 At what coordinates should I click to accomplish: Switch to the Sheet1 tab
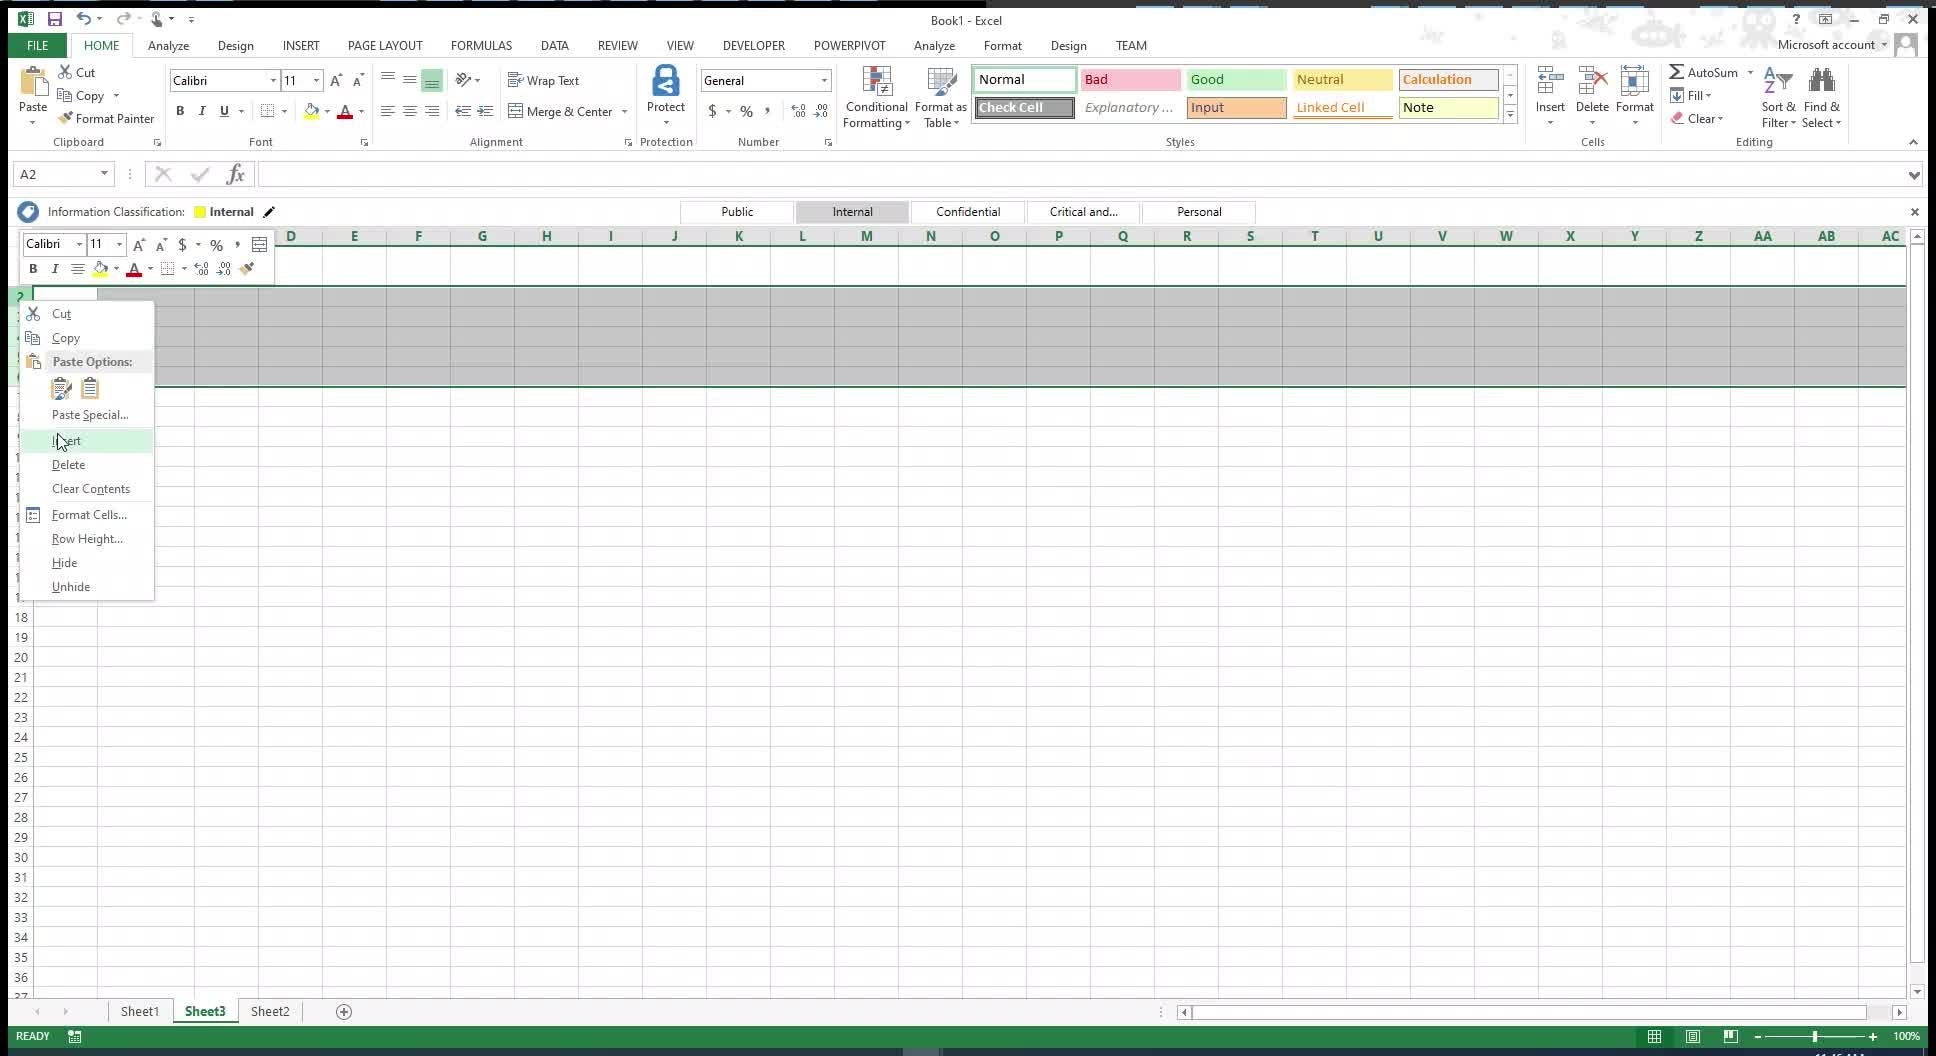[140, 1012]
